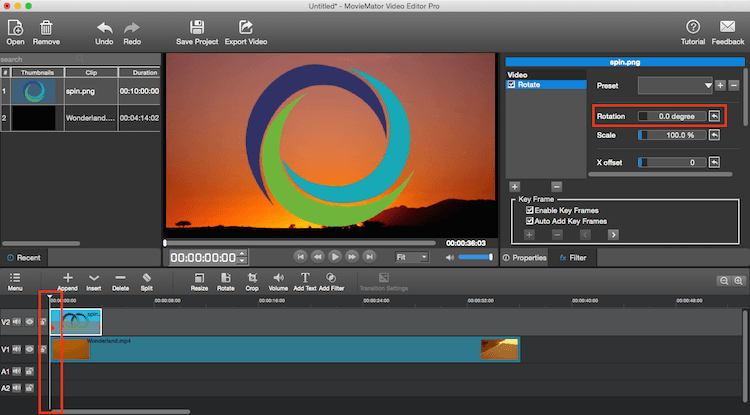Fast forward the preview playback

pyautogui.click(x=352, y=257)
